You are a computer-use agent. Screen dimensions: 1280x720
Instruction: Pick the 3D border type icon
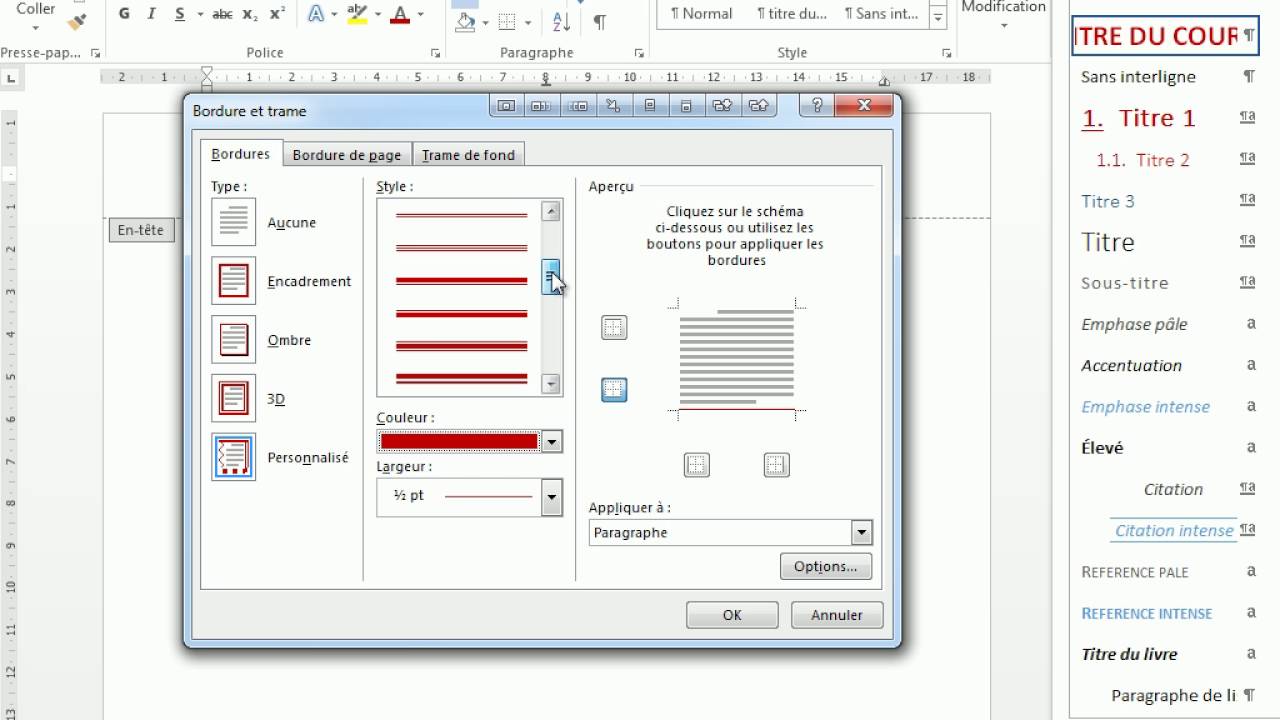[233, 398]
